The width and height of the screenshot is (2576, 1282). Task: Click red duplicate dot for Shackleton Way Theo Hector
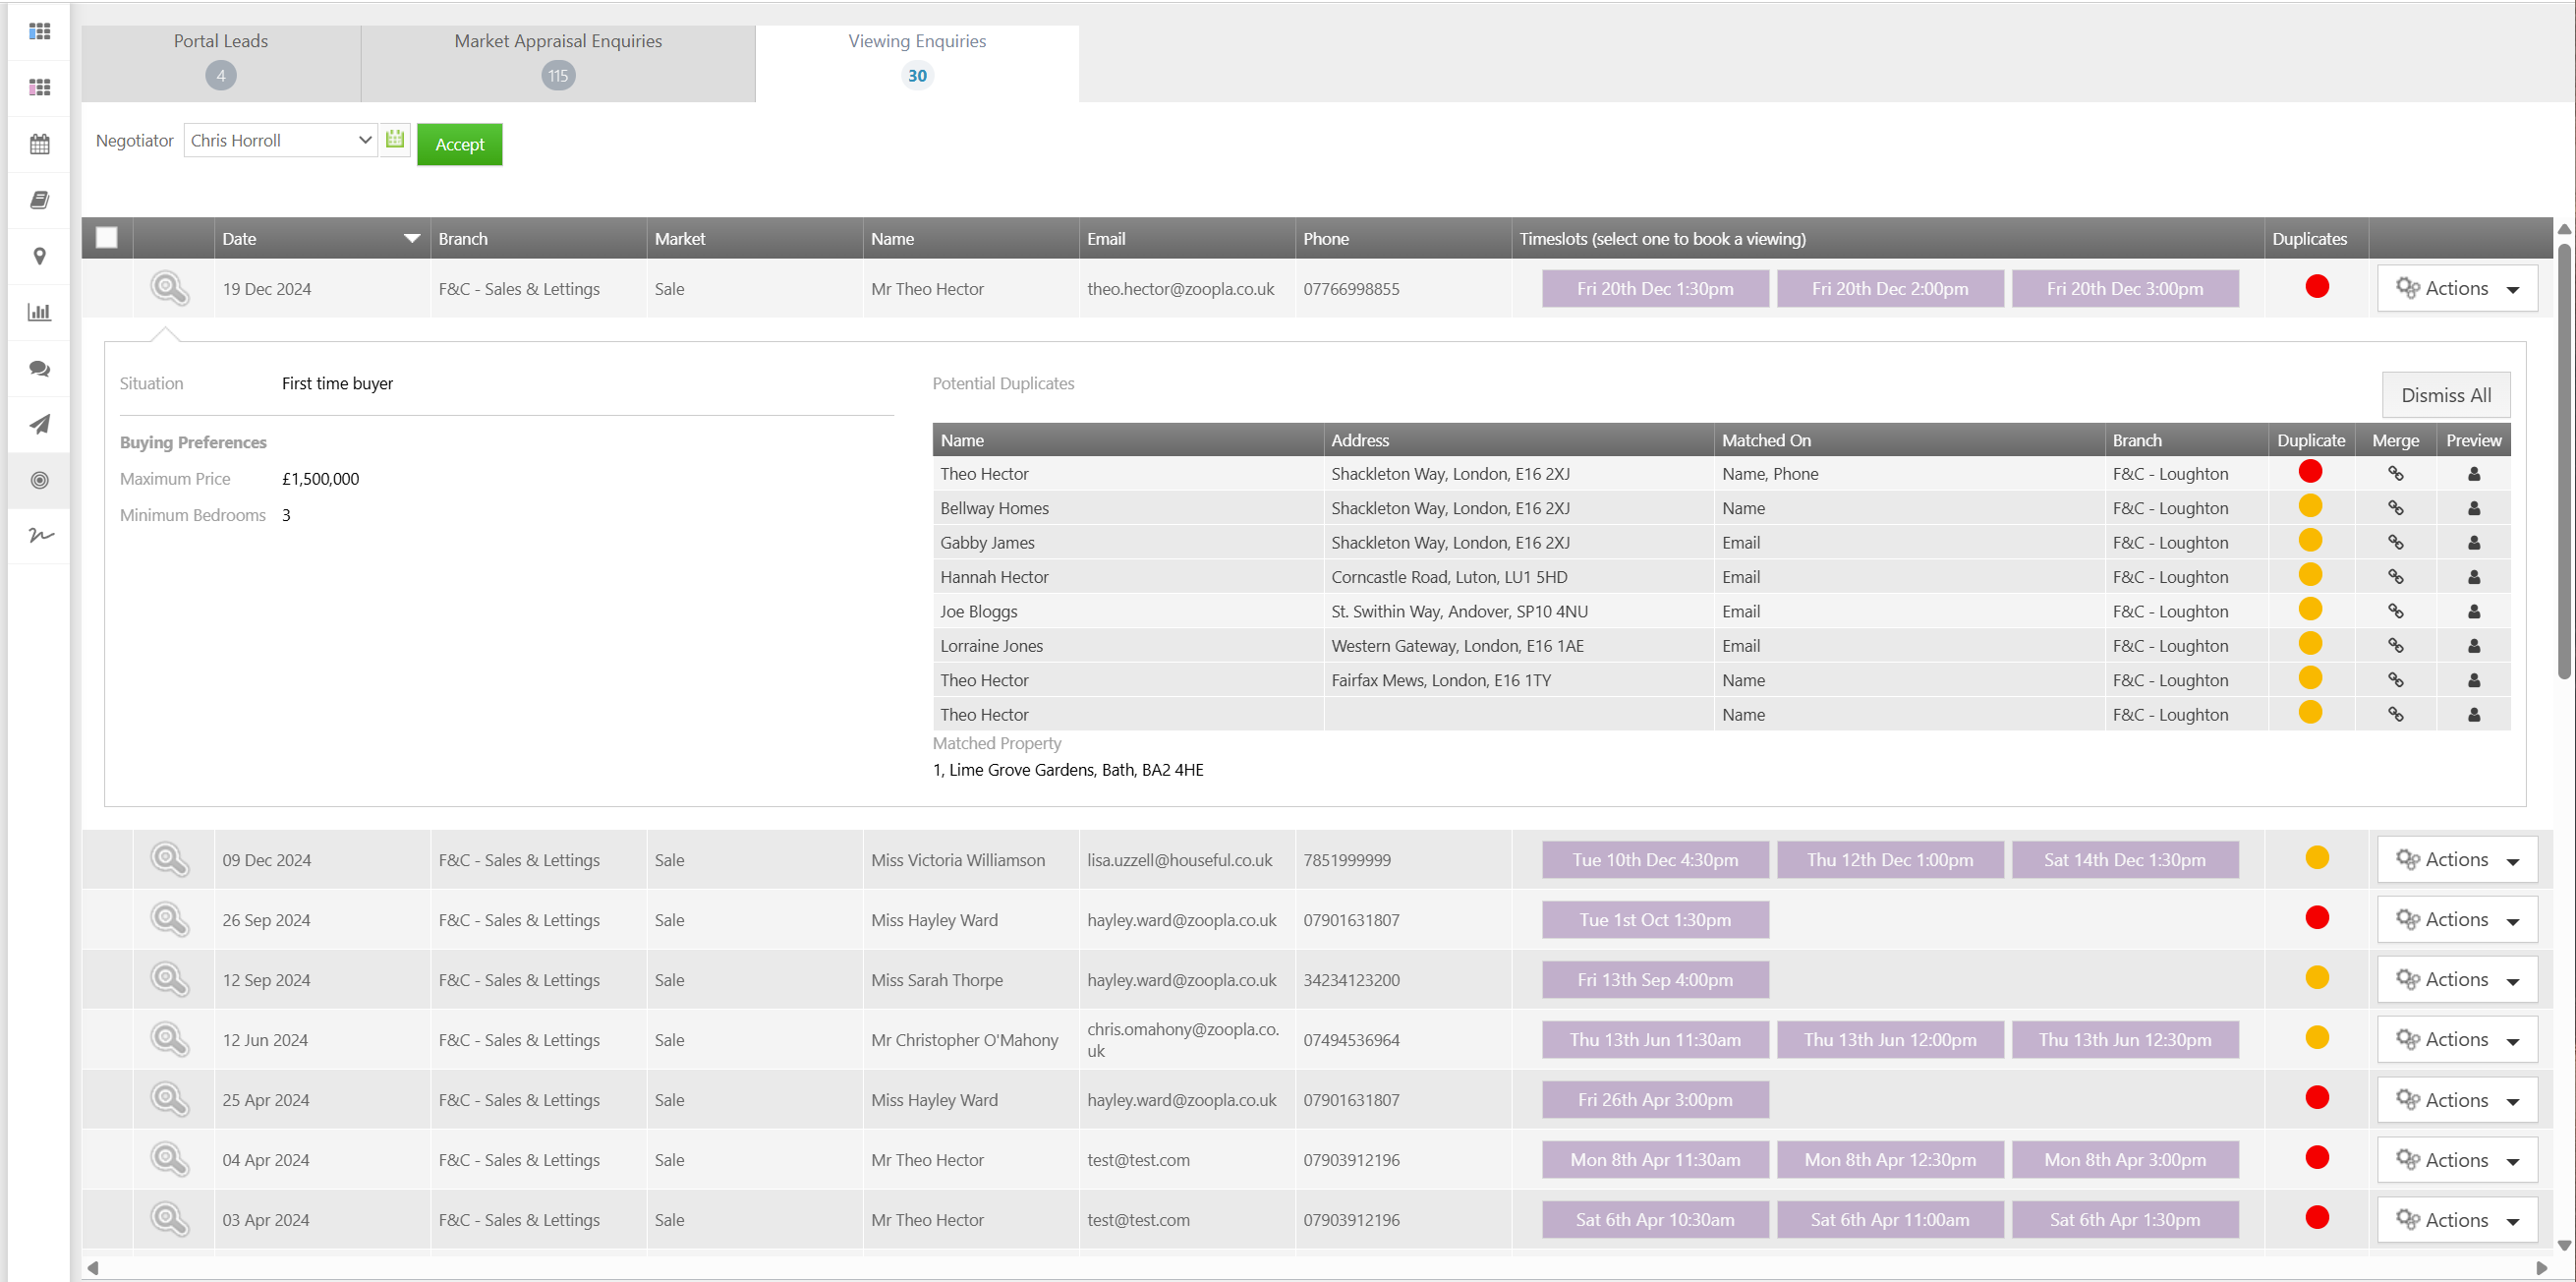(2310, 471)
